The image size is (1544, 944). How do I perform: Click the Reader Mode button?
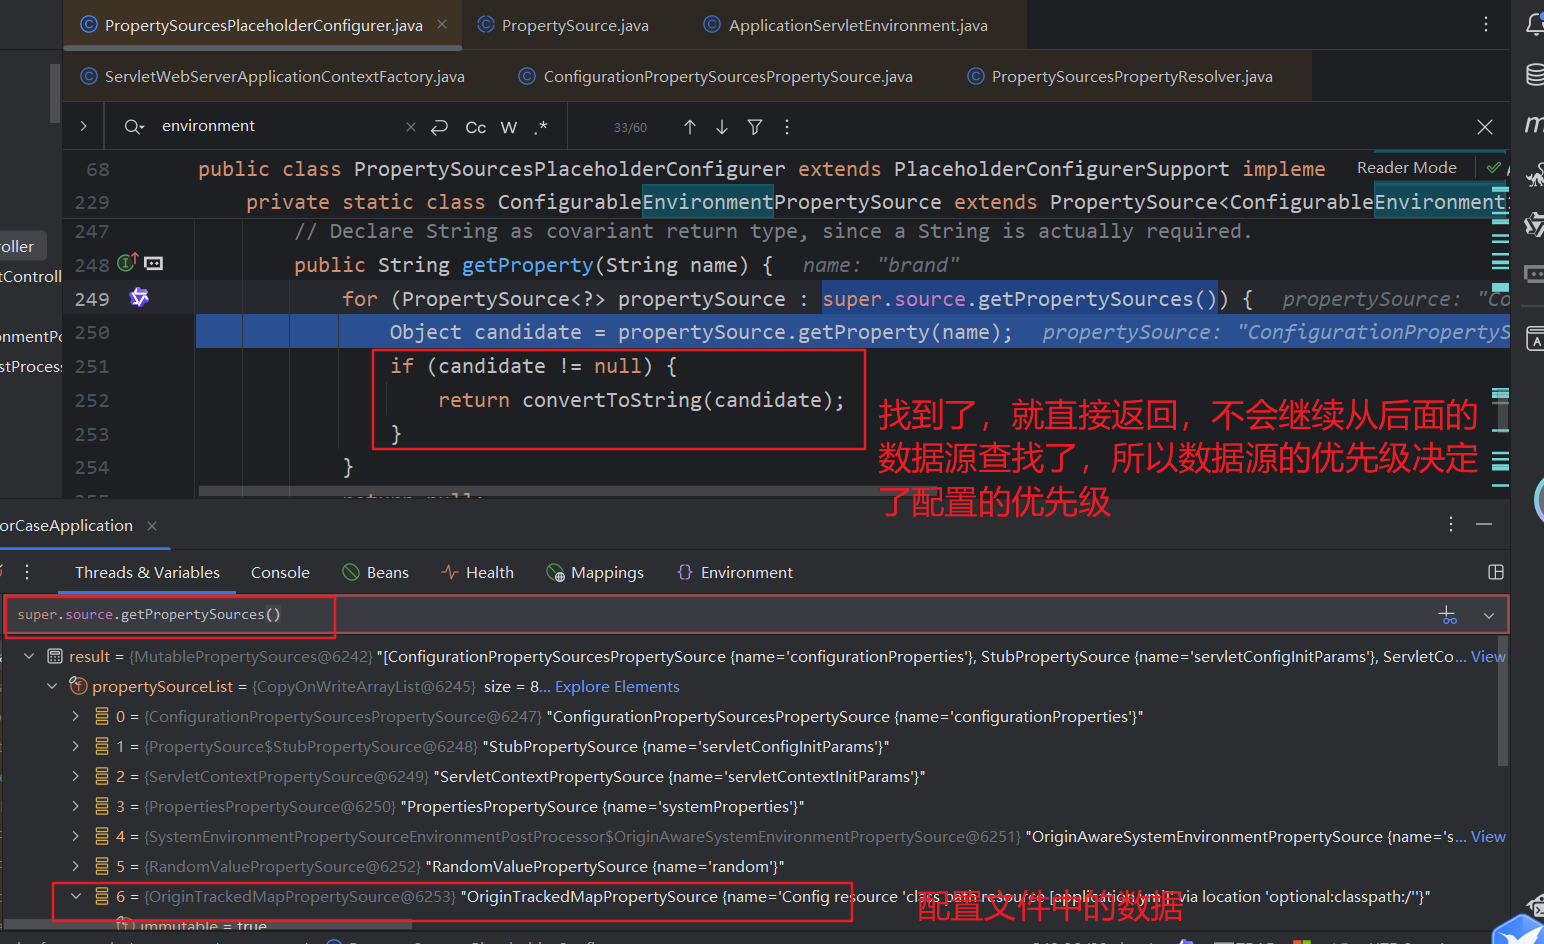click(x=1407, y=167)
